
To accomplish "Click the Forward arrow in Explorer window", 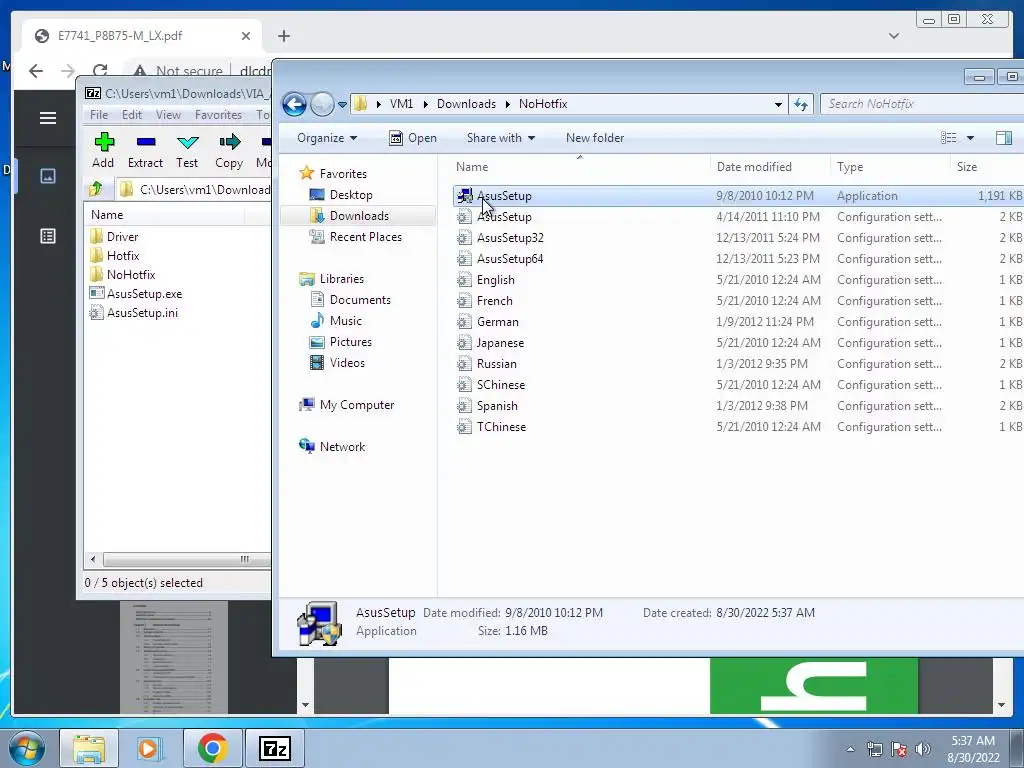I will [x=322, y=104].
